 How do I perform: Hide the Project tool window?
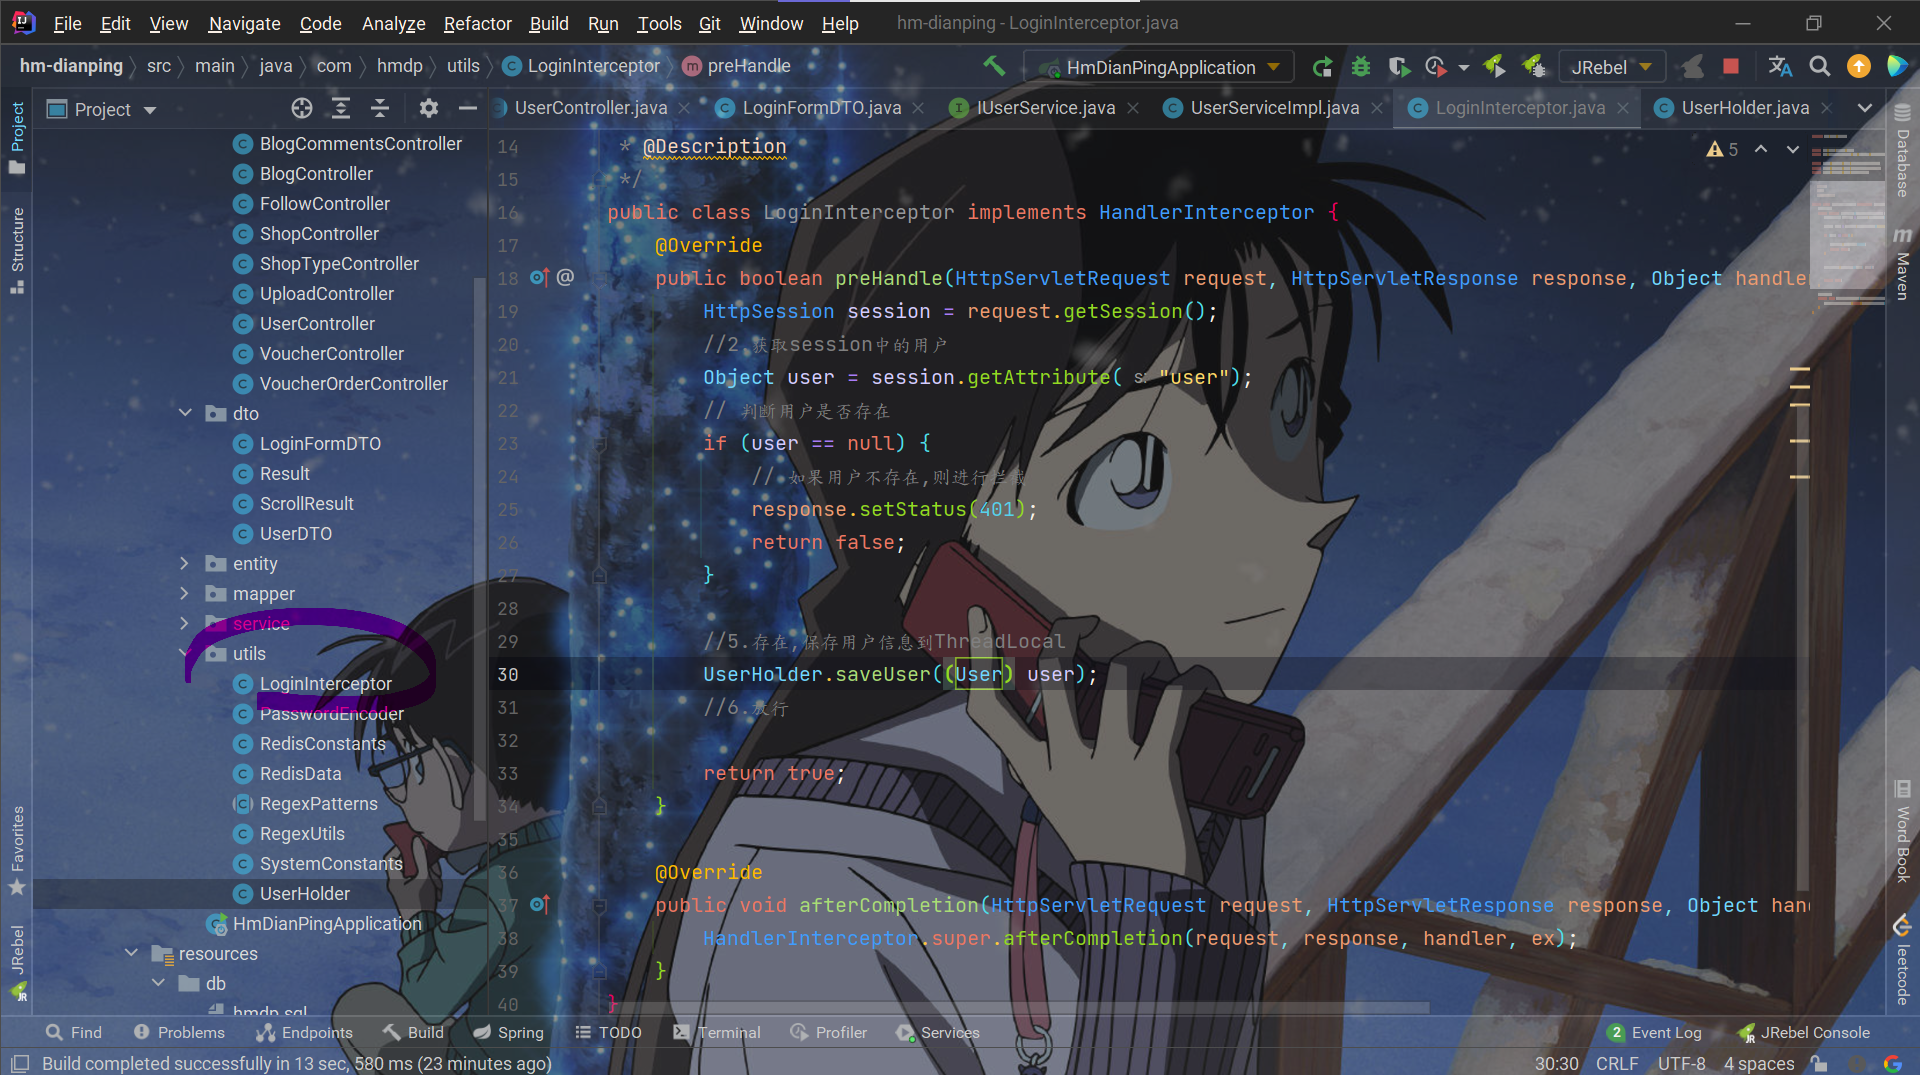click(x=467, y=108)
